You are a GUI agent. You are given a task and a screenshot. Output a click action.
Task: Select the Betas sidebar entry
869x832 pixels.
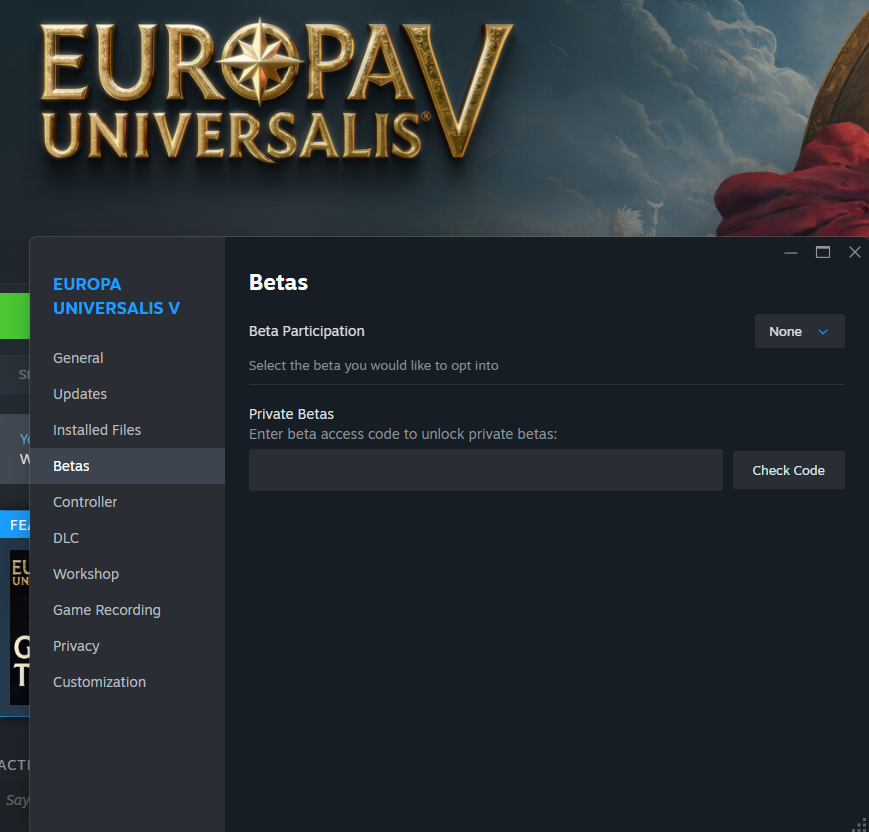(71, 466)
